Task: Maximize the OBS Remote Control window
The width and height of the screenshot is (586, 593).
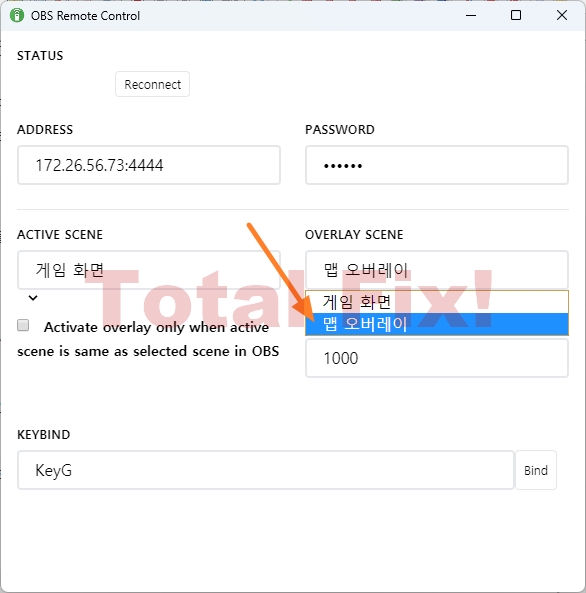Action: (516, 16)
